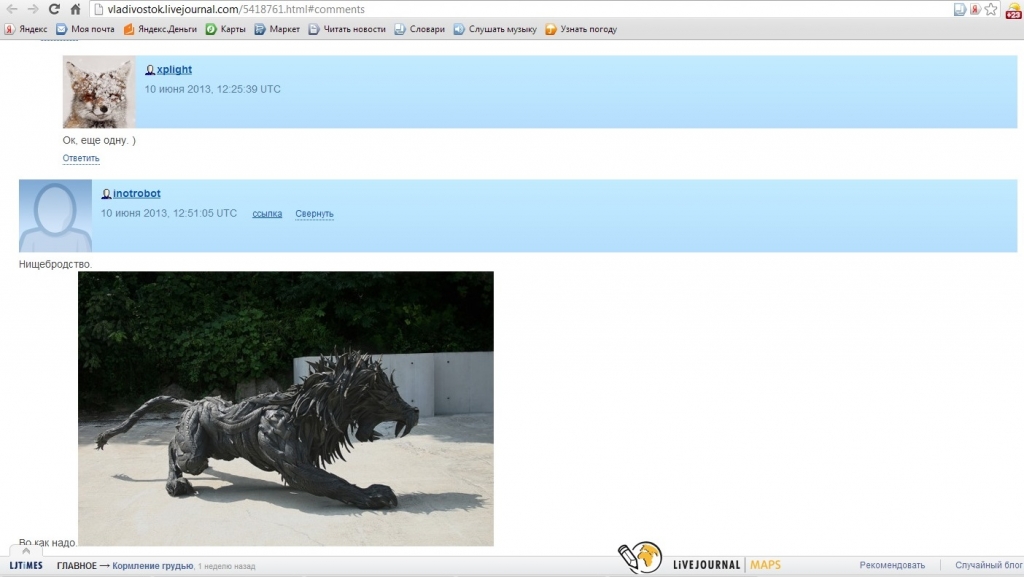The image size is (1024, 577).
Task: Open the browser menu icon at far right
Action: pos(1014,10)
